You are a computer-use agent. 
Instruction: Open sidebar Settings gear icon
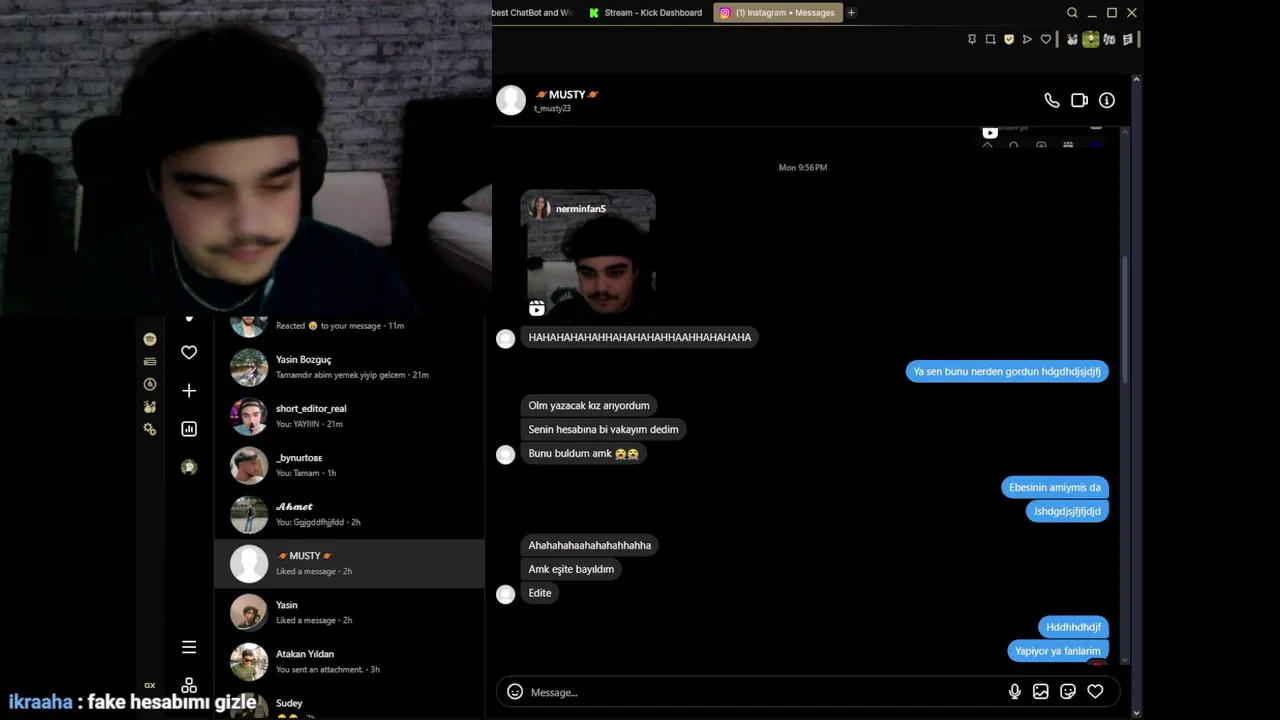click(150, 429)
